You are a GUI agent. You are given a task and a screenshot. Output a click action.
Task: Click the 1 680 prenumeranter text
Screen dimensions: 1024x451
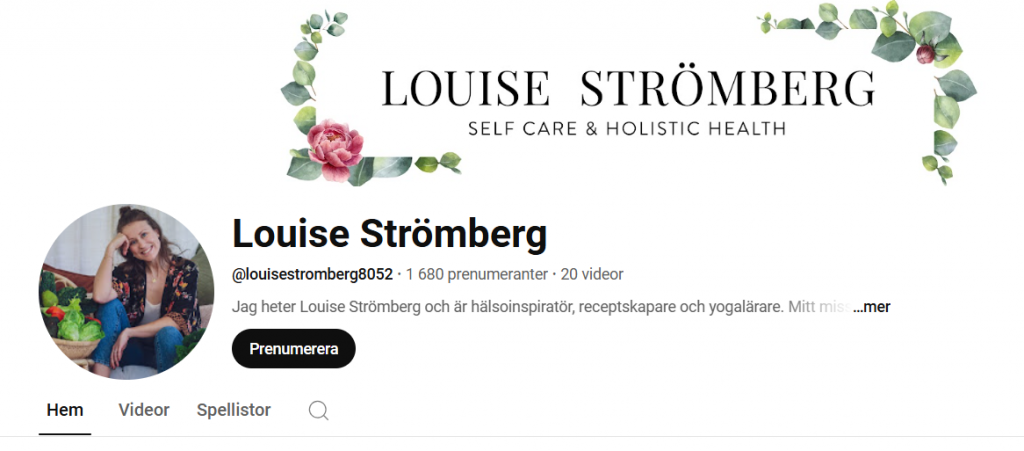[x=476, y=274]
